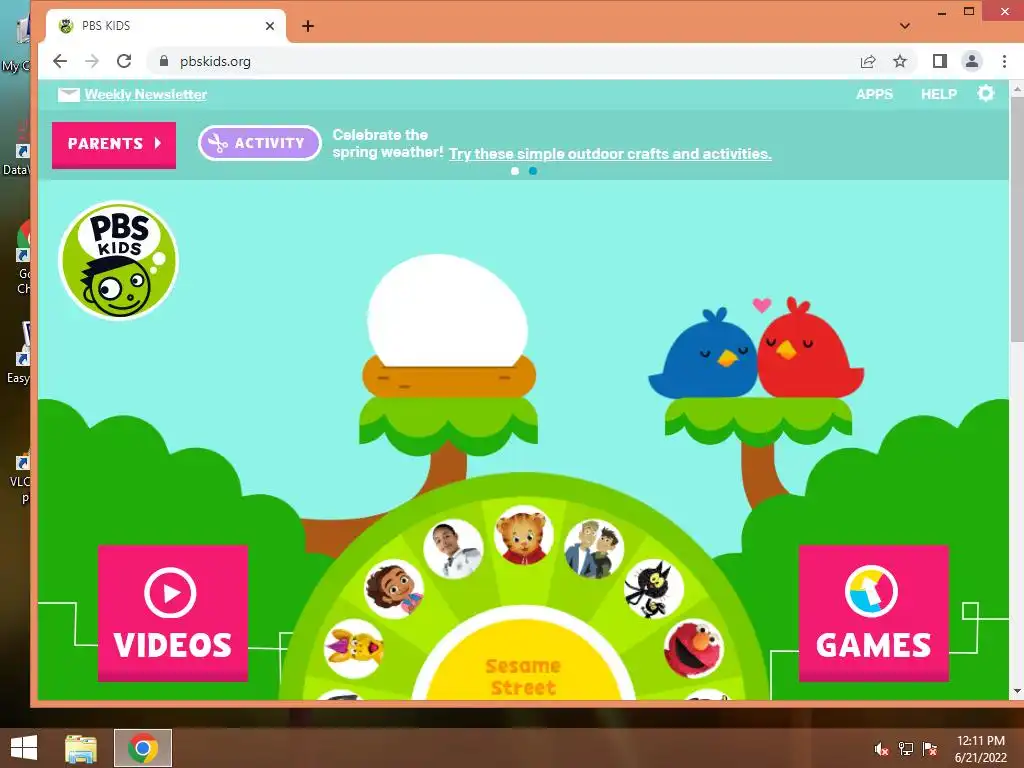
Task: Click the muted volume tray icon
Action: 881,748
